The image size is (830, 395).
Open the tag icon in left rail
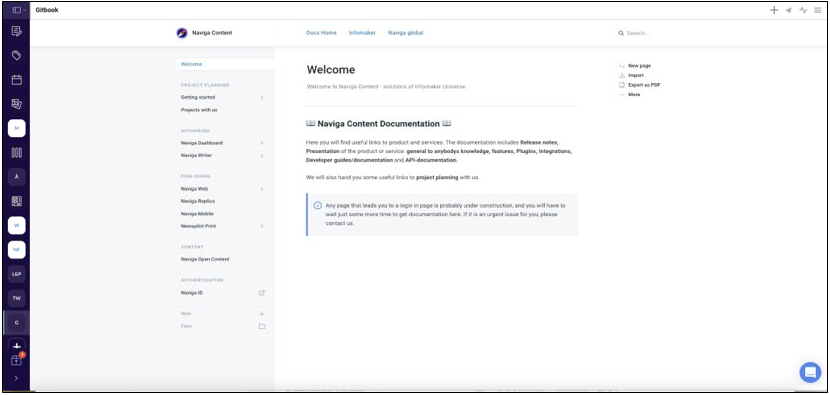[16, 55]
